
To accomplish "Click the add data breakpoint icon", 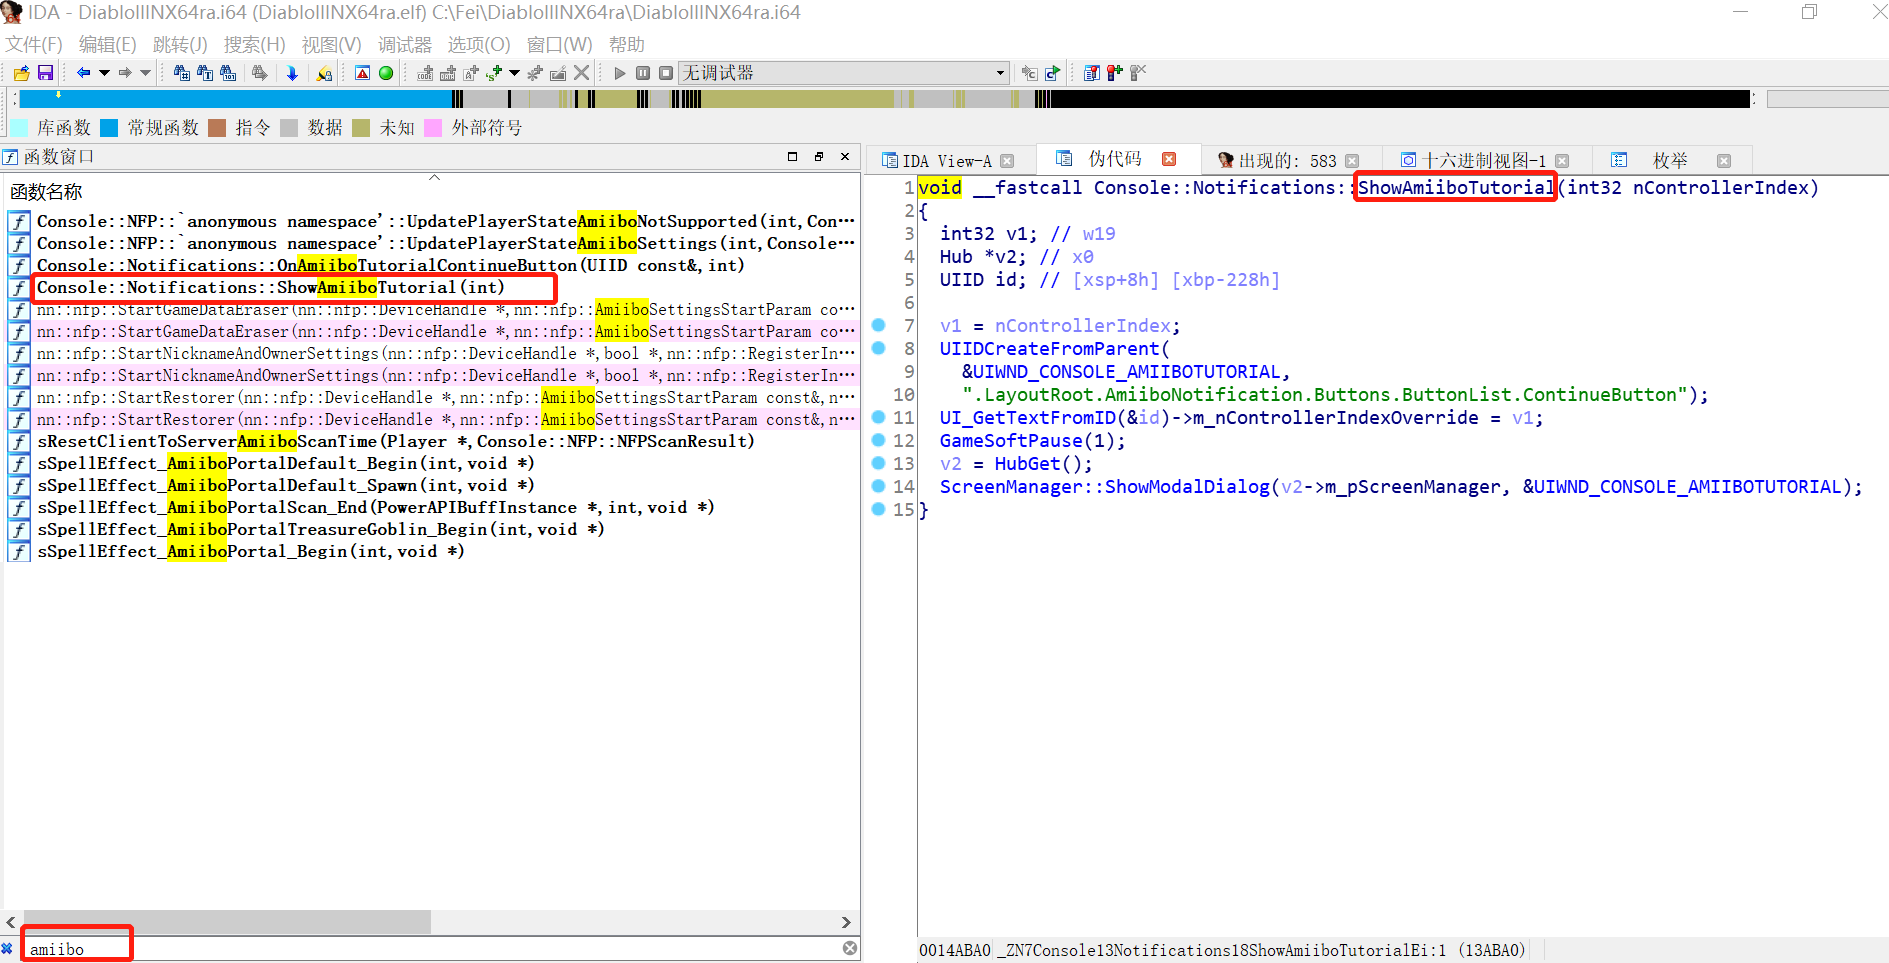I will click(448, 73).
